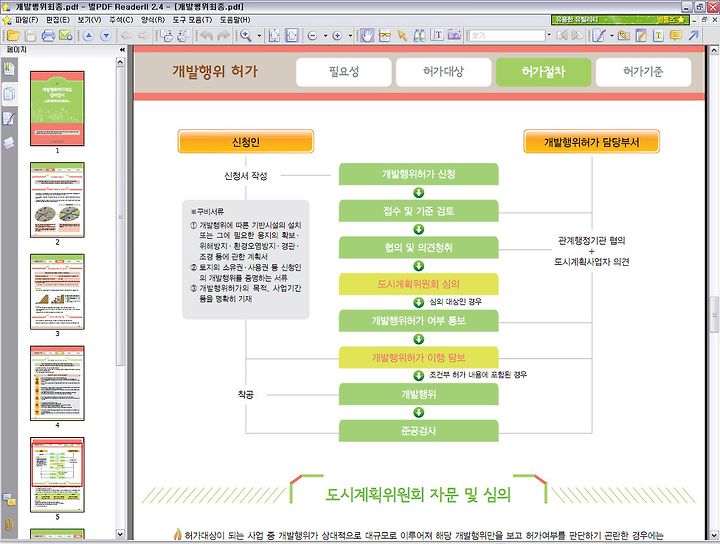The height and width of the screenshot is (544, 720).
Task: Click the Save disk icon
Action: pos(30,35)
